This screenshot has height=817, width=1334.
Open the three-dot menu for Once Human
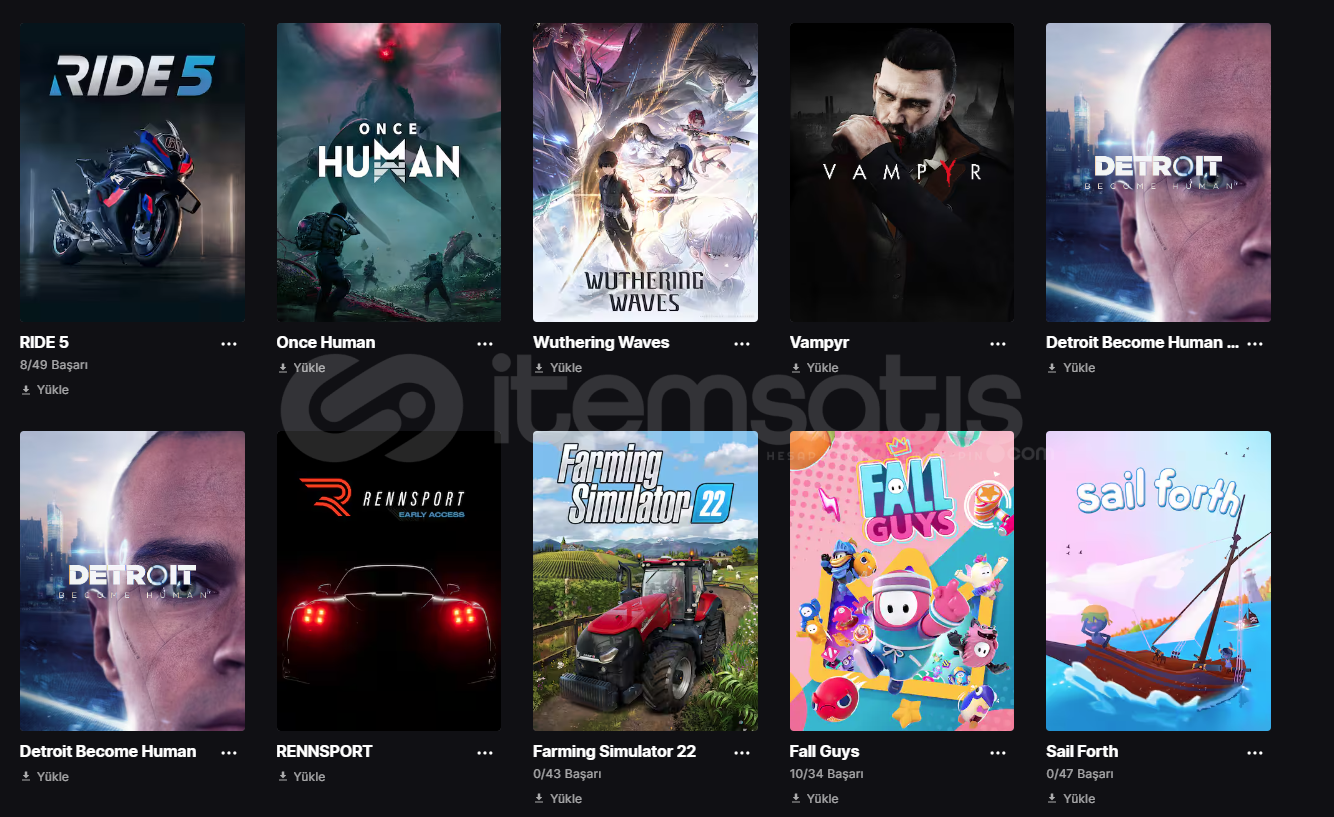[x=485, y=343]
